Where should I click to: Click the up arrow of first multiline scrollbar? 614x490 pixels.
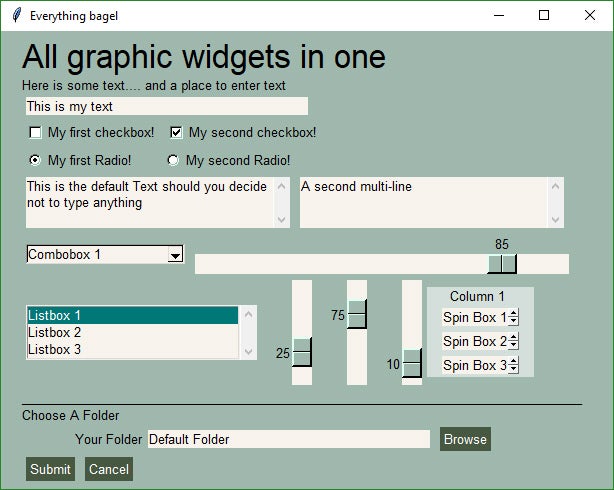click(x=282, y=186)
